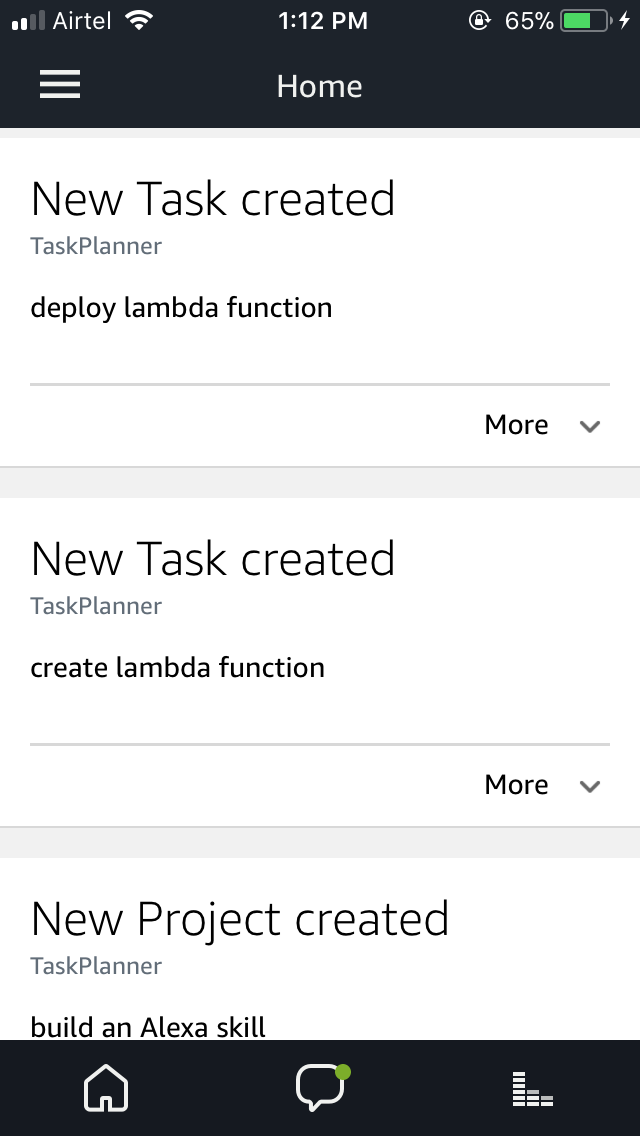
Task: Tap the 1:12 PM clock display
Action: [x=322, y=19]
